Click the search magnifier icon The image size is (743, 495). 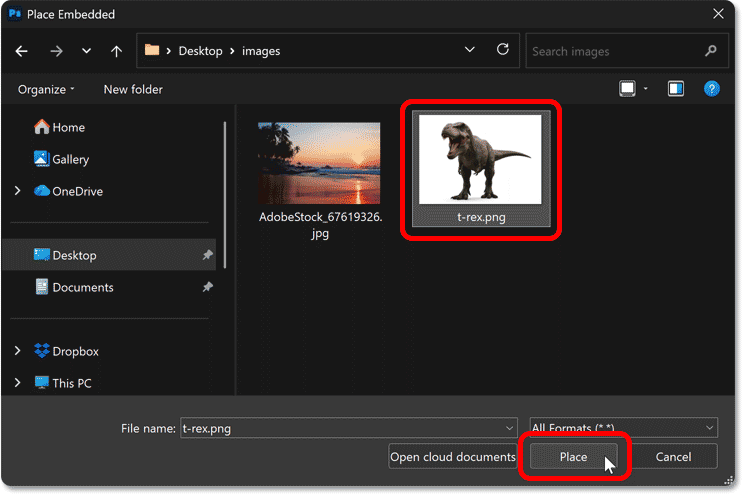click(x=711, y=50)
